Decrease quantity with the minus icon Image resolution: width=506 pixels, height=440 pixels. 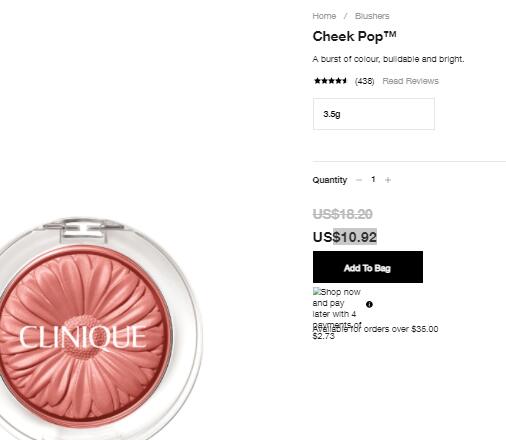tap(359, 180)
